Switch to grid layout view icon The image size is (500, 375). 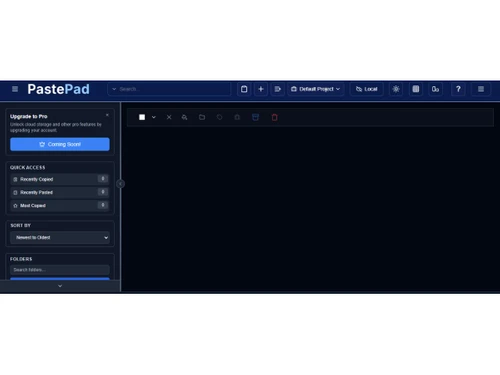click(416, 89)
